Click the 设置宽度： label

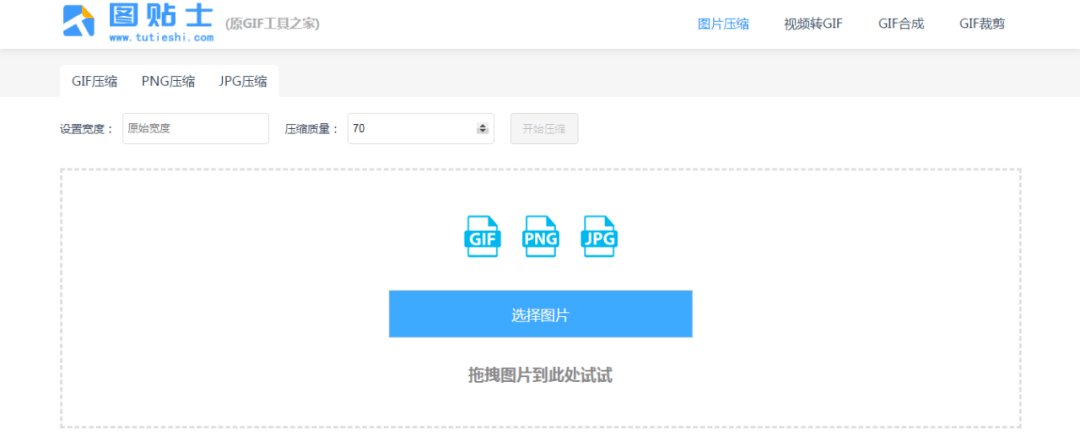click(x=87, y=129)
